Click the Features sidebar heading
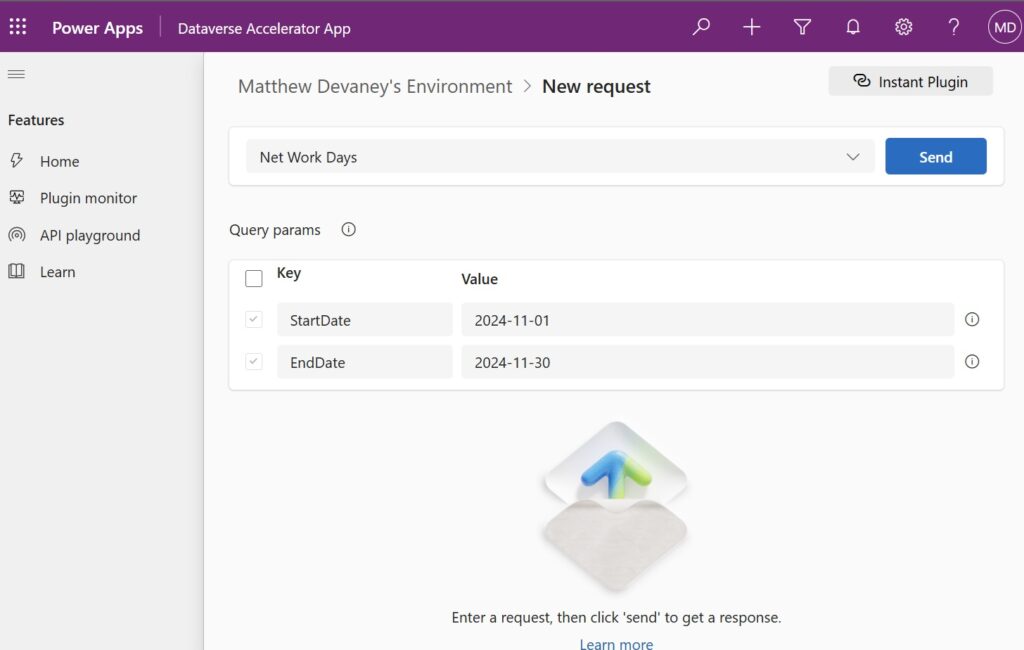The height and width of the screenshot is (650, 1024). pos(36,120)
